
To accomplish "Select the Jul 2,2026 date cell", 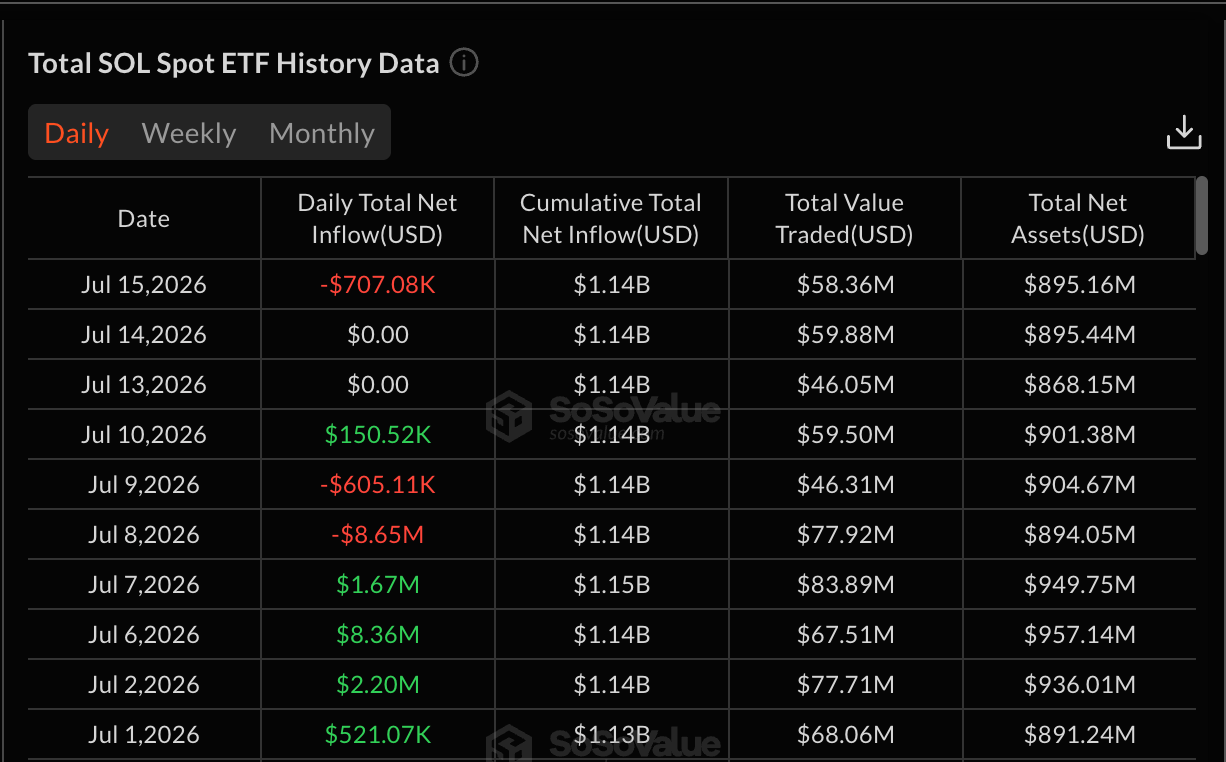I will click(x=144, y=685).
